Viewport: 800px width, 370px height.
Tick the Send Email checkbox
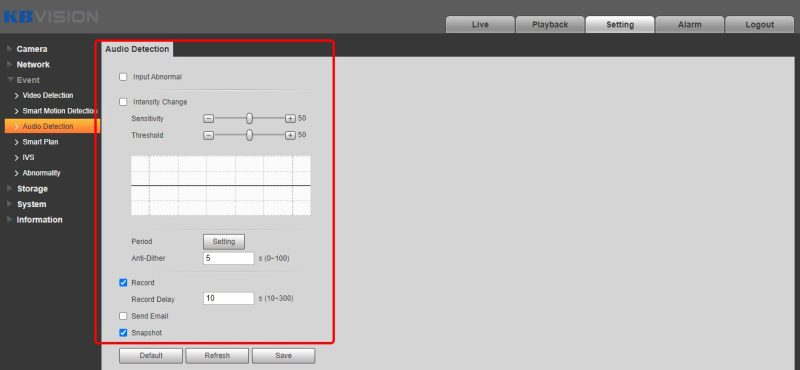(123, 316)
